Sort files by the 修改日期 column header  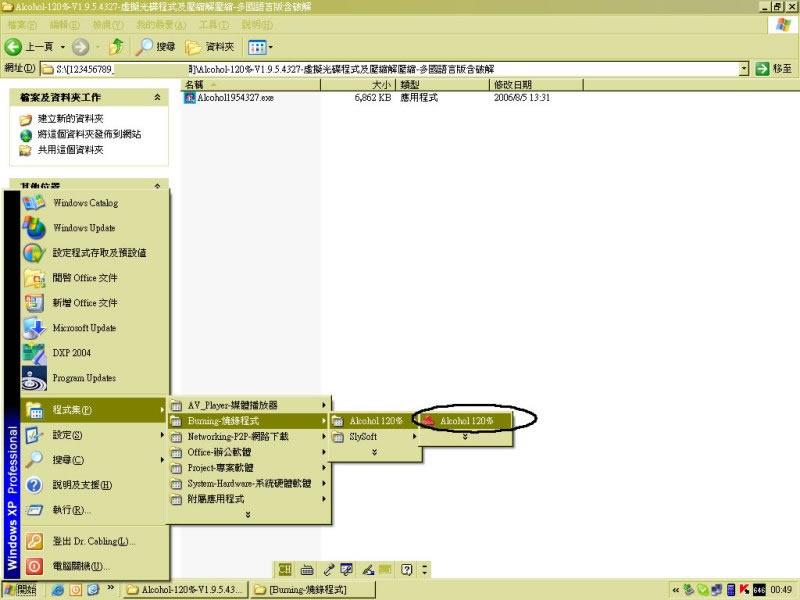536,85
